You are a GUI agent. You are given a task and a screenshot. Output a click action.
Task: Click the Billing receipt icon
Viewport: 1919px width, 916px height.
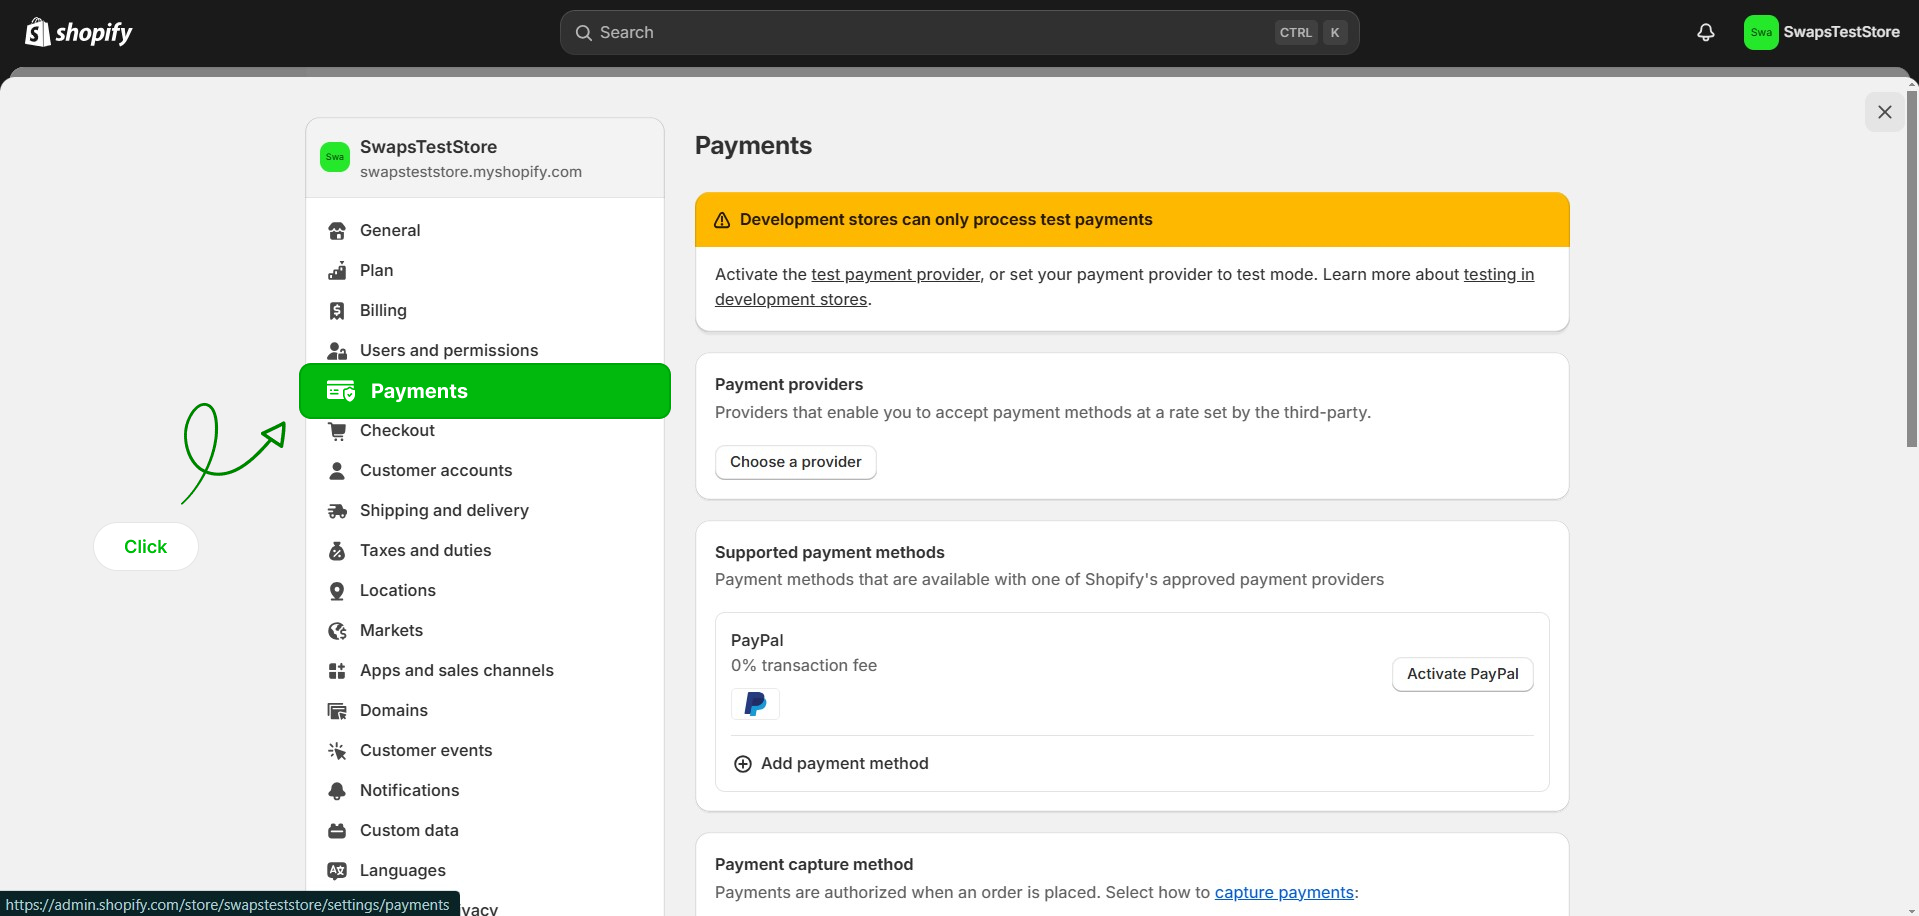pyautogui.click(x=337, y=311)
